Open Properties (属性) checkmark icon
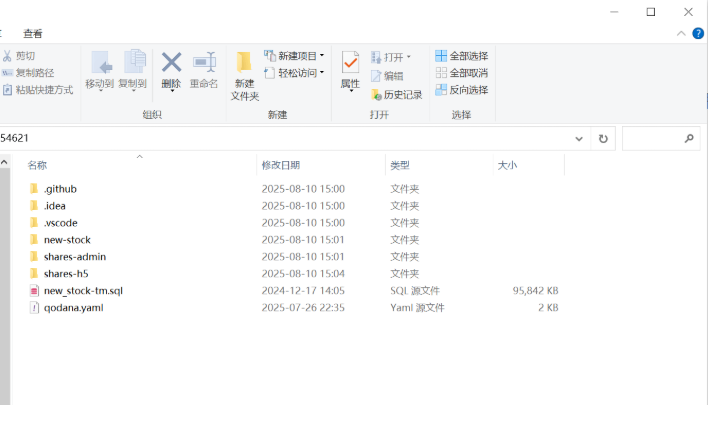This screenshot has width=708, height=433. click(x=350, y=66)
